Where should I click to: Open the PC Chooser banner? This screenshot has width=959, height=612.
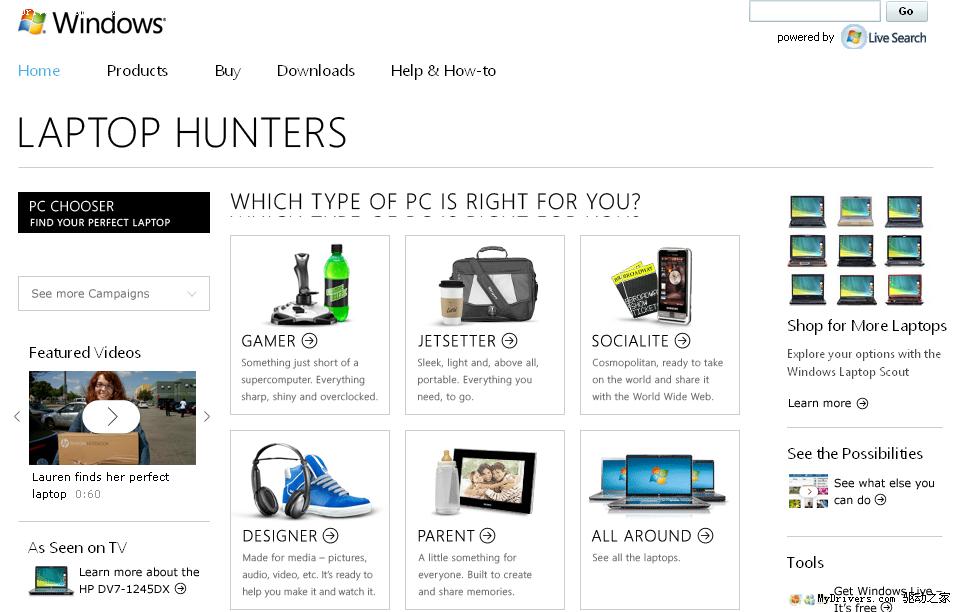114,213
